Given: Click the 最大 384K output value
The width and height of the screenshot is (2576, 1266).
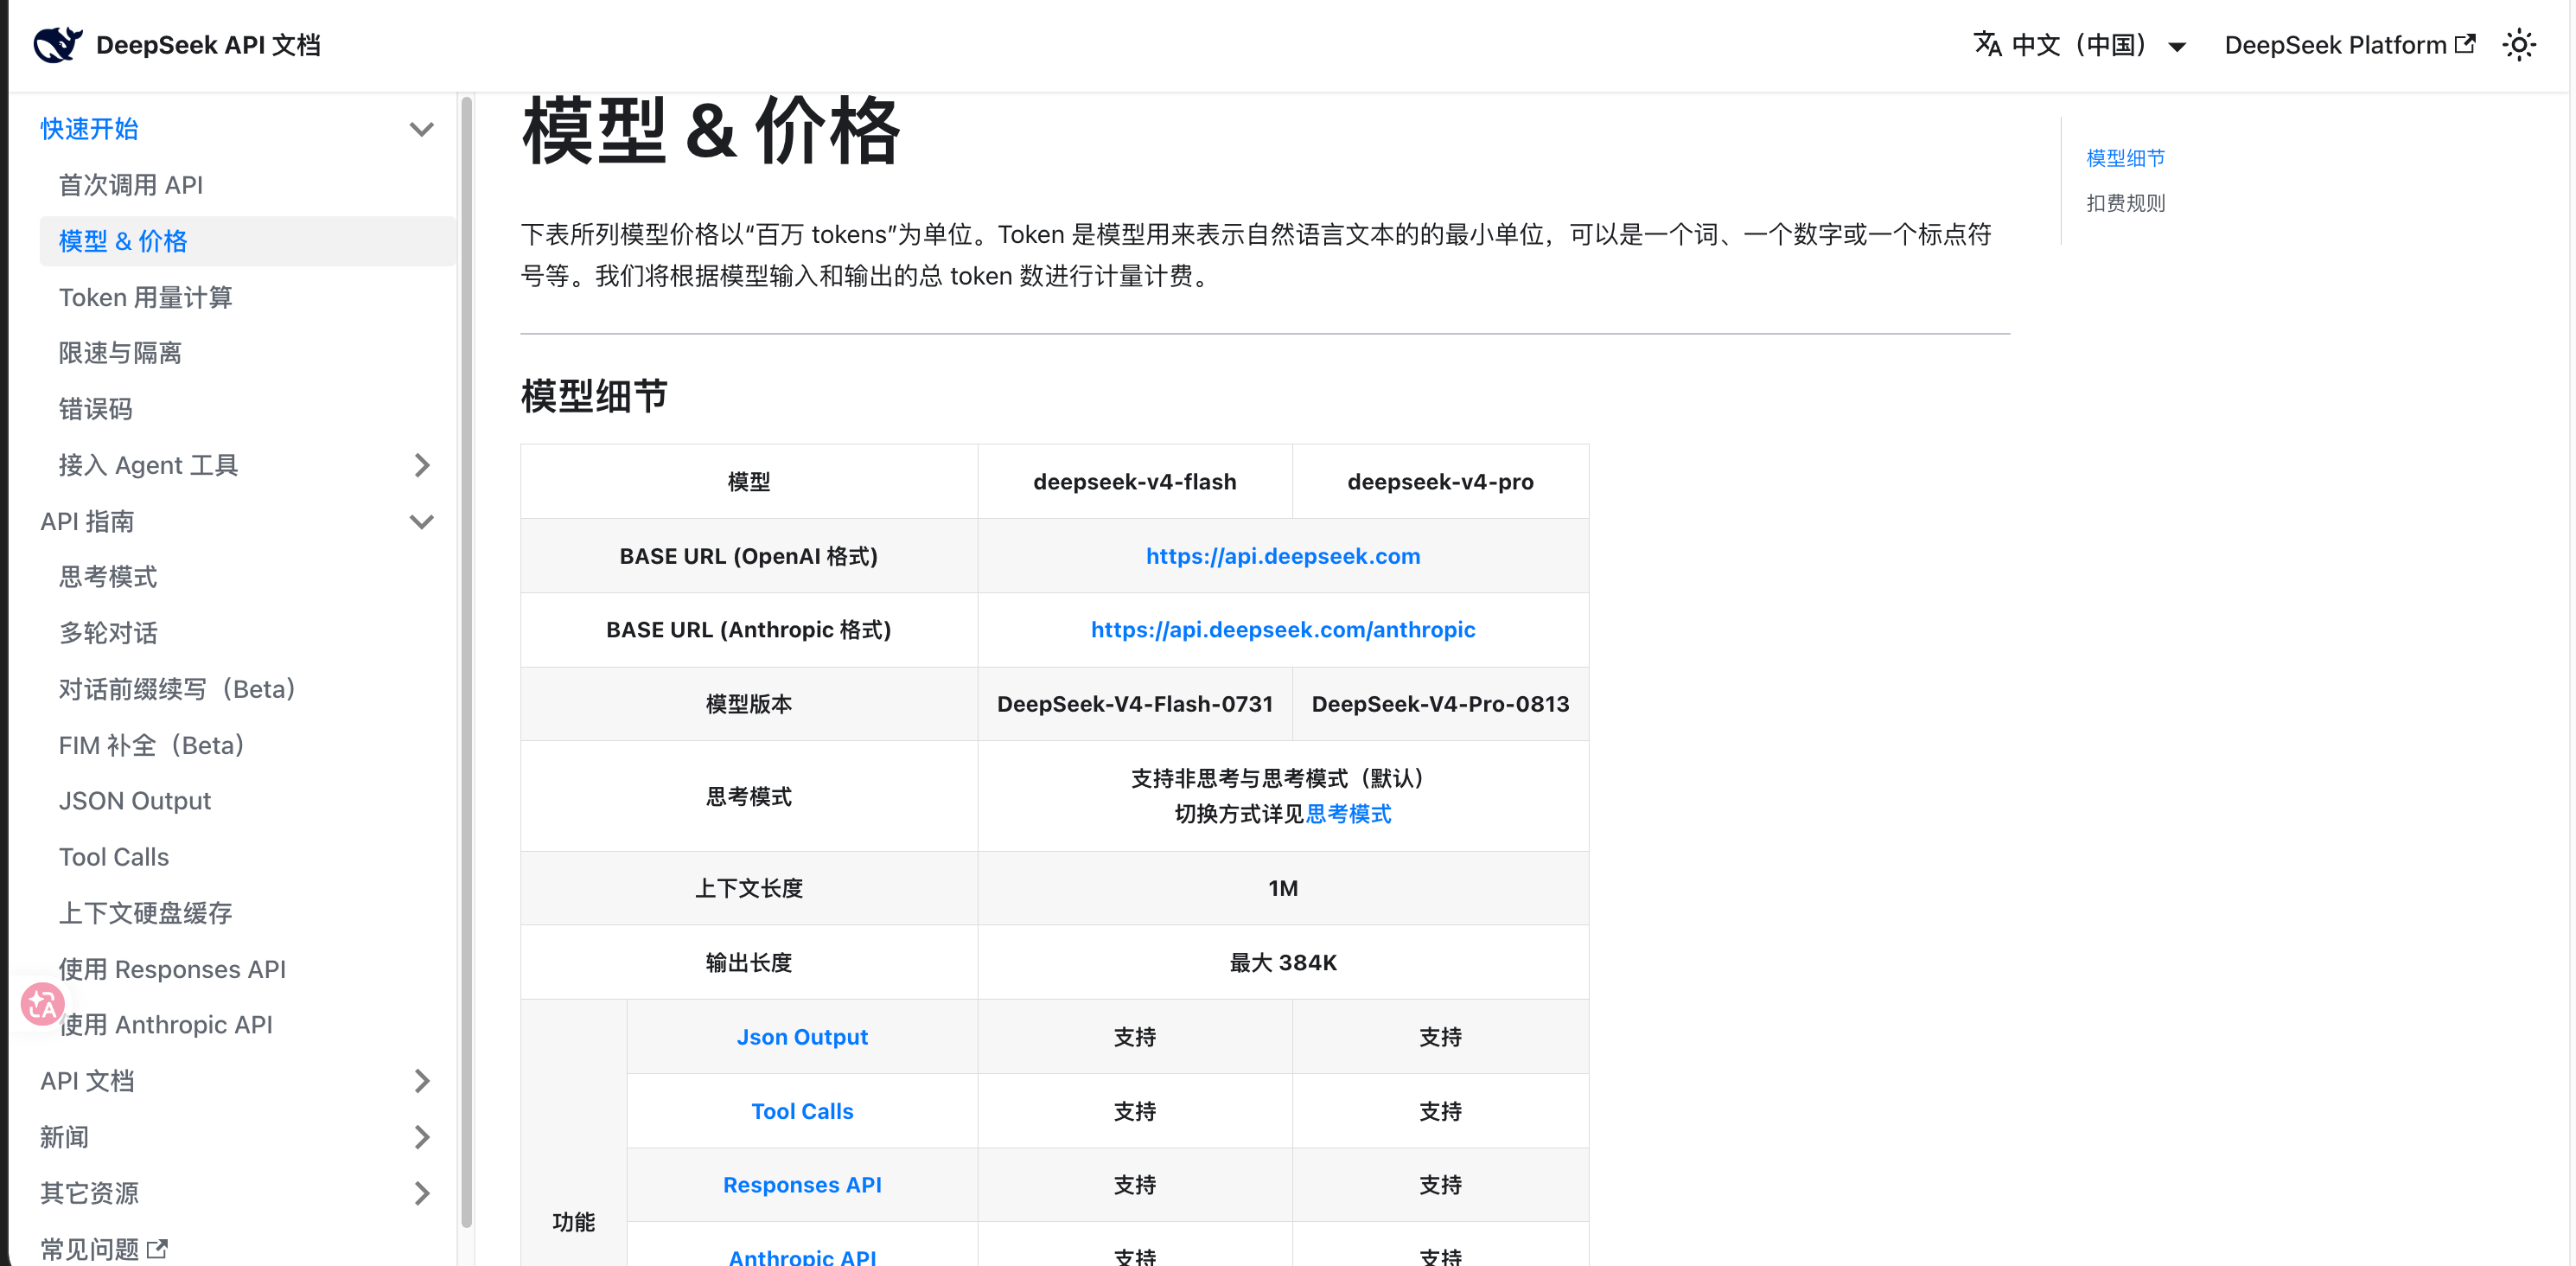Looking at the screenshot, I should (x=1283, y=963).
